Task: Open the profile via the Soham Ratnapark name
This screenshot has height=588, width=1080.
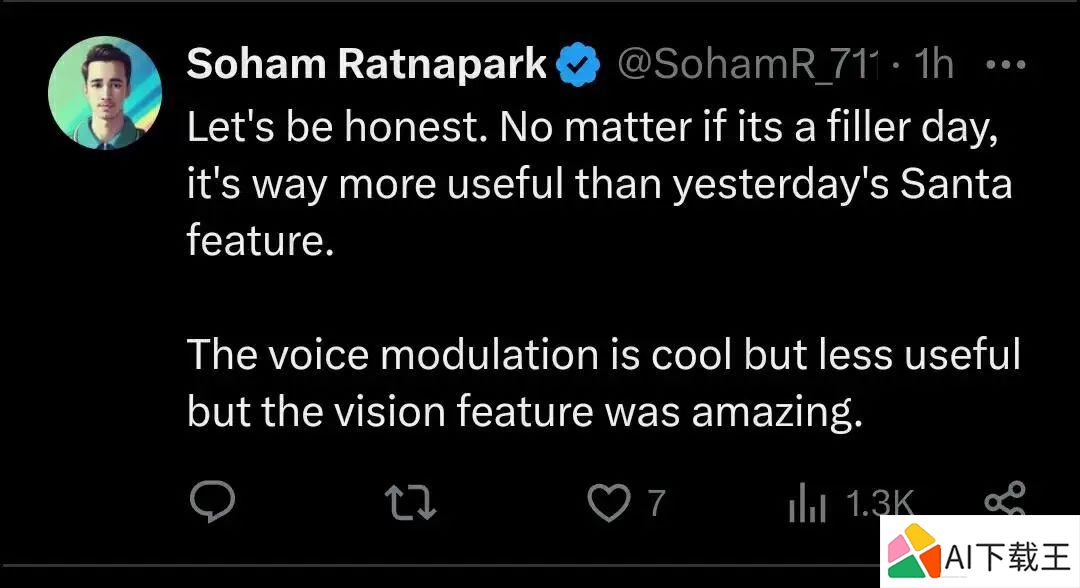Action: (366, 64)
